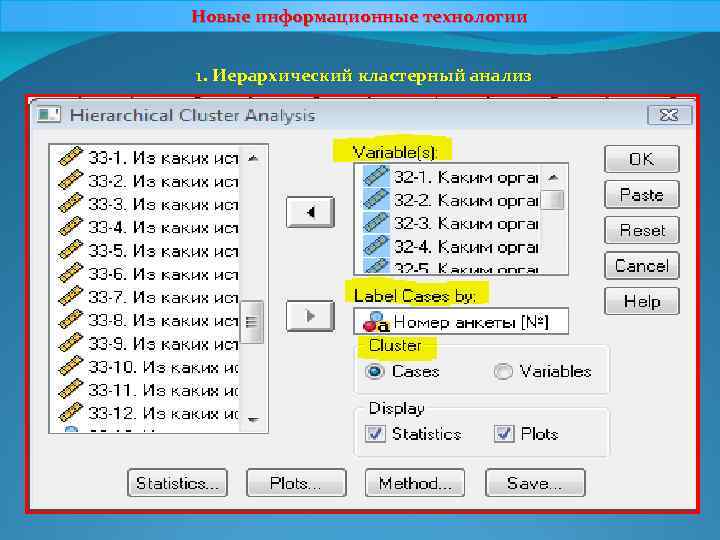
Task: Click the scale icon beside variable 33-2
Action: click(70, 180)
